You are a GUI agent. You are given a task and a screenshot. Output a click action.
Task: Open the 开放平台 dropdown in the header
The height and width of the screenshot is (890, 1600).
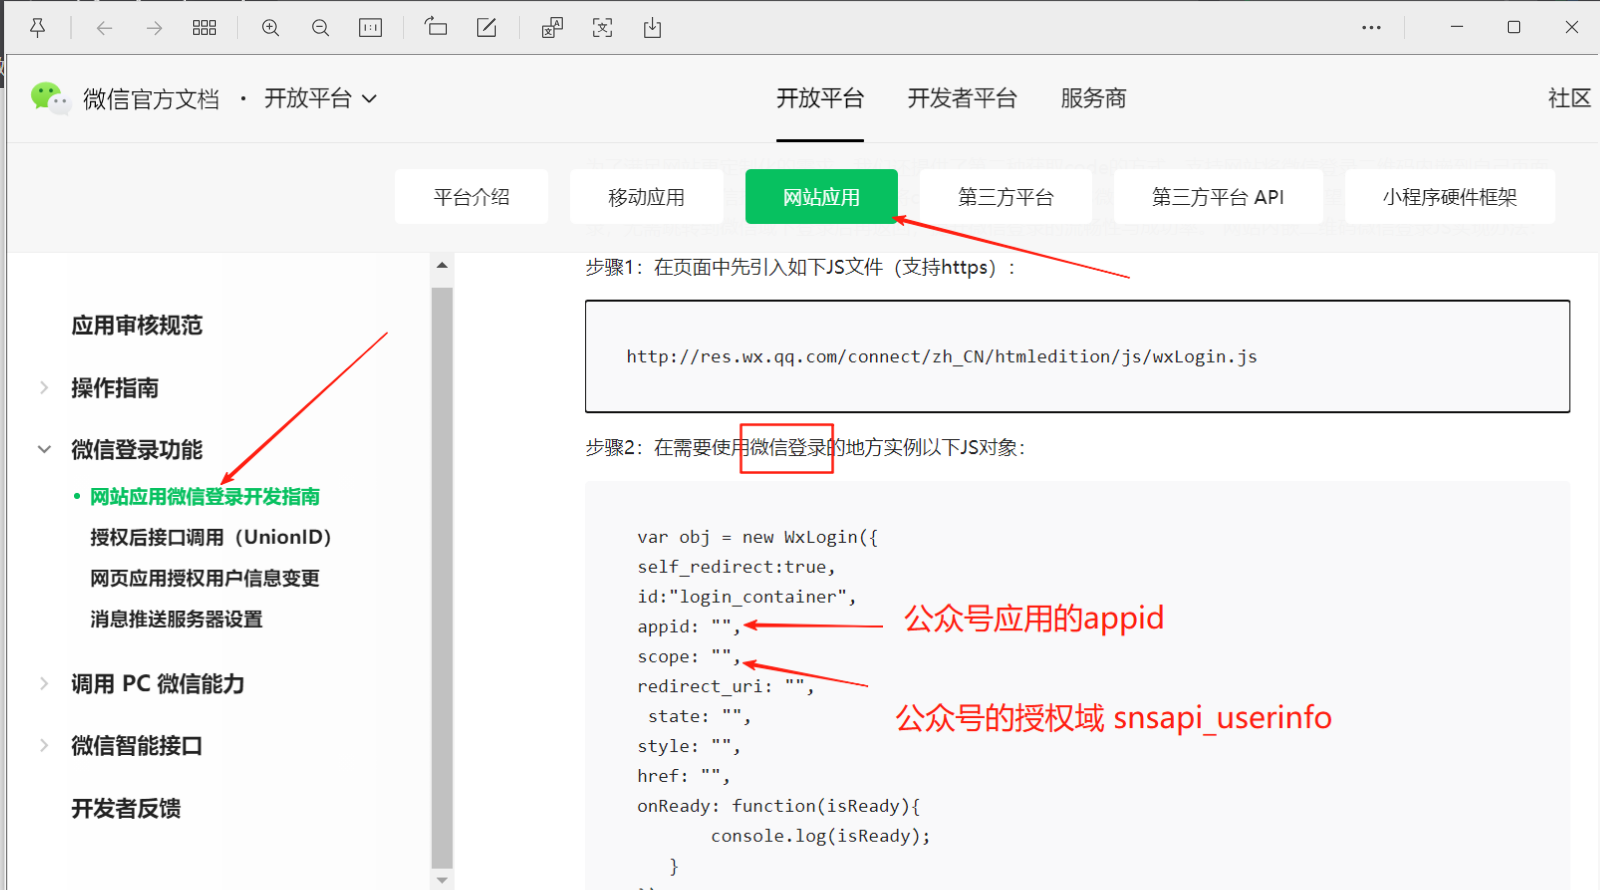tap(320, 98)
